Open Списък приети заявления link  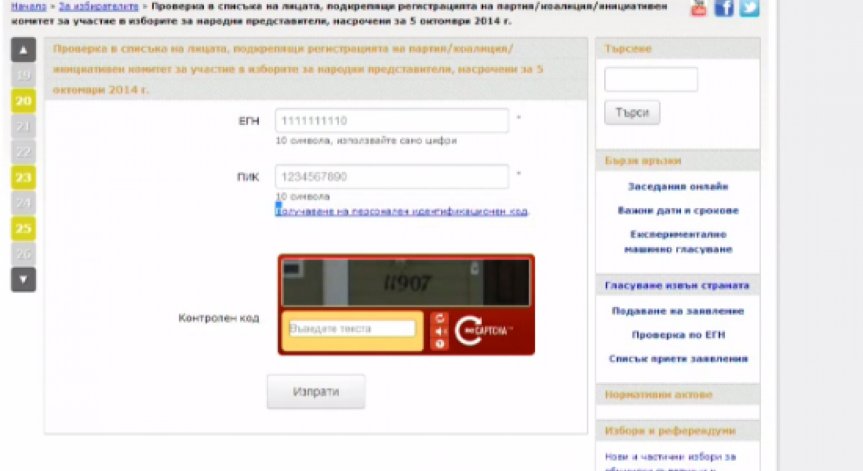(678, 359)
